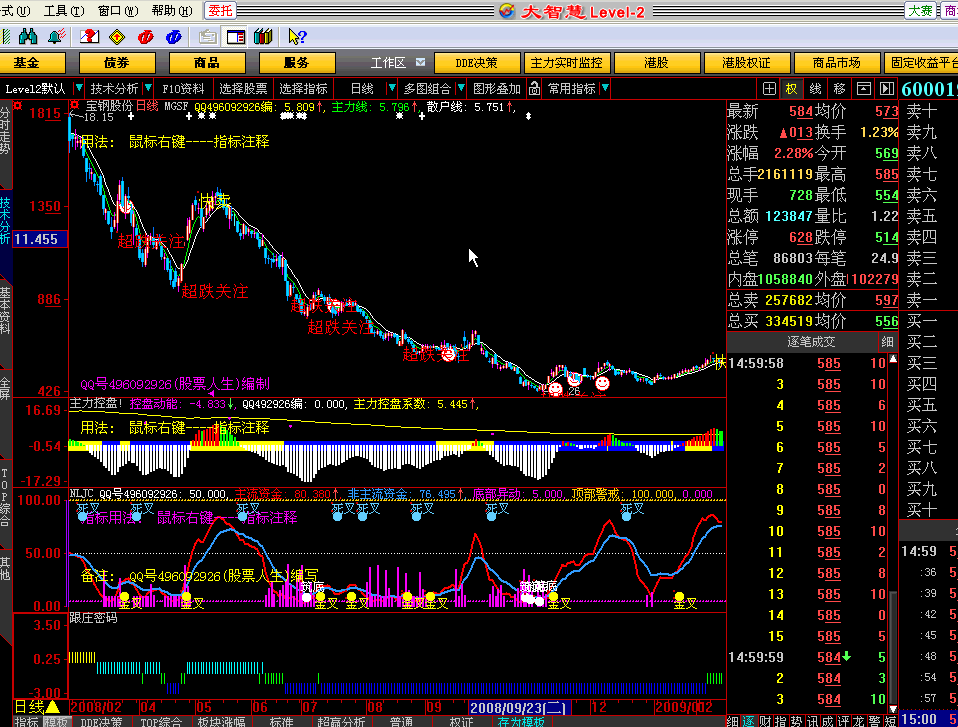Click the tick list scrollbar up arrow
The width and height of the screenshot is (958, 727).
[x=893, y=359]
